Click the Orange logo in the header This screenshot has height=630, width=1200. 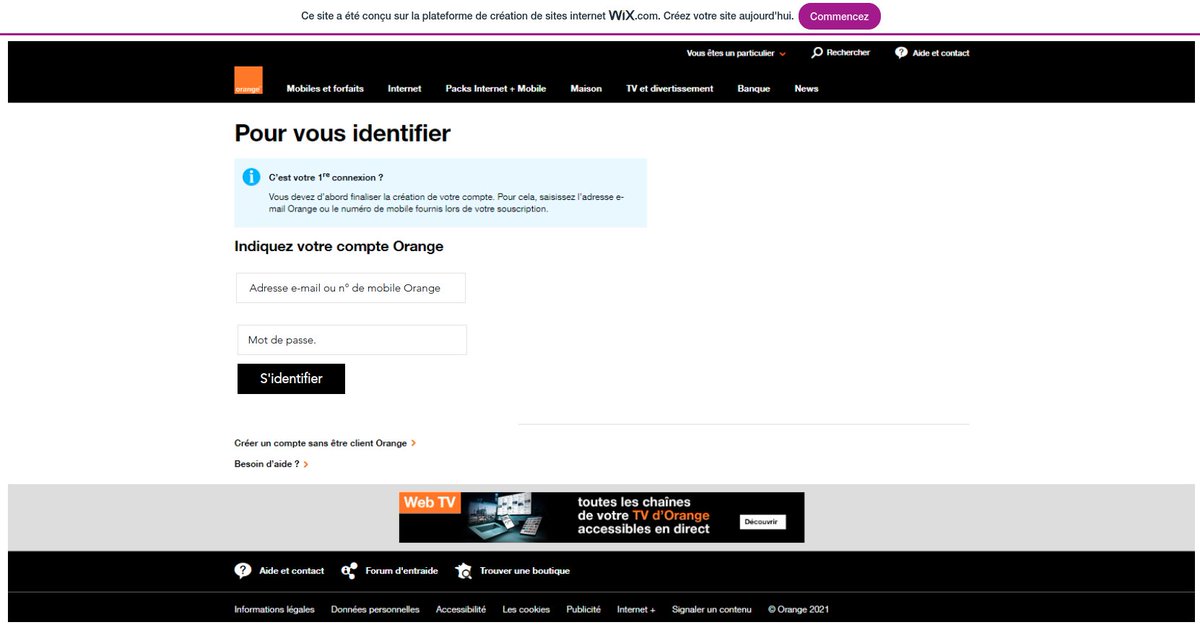[248, 81]
